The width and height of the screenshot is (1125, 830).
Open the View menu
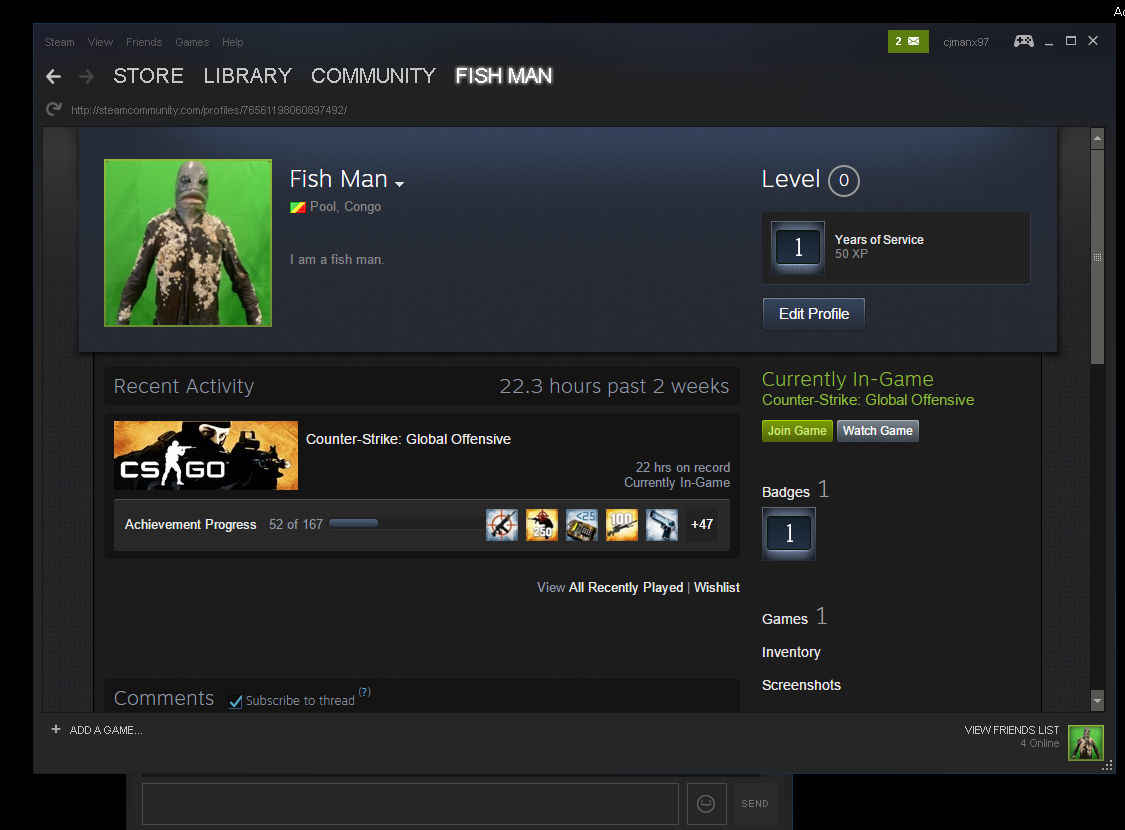(100, 42)
